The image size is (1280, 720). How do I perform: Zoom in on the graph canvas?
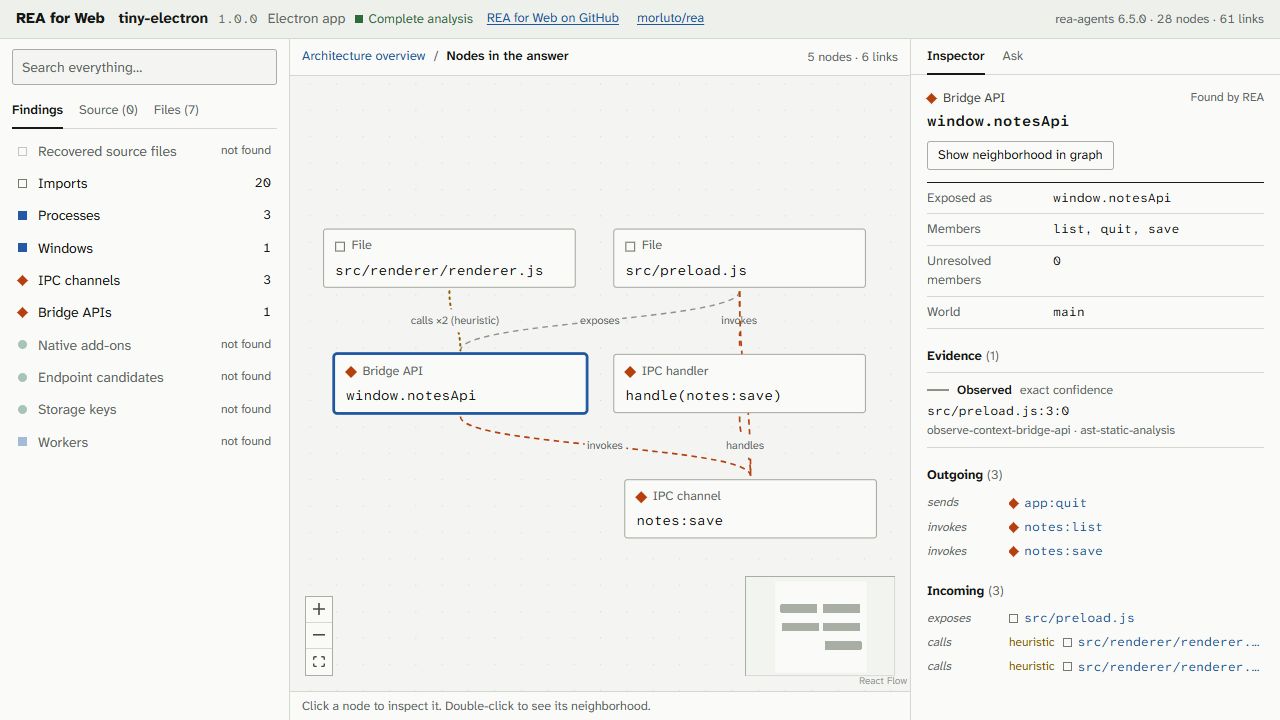[319, 609]
